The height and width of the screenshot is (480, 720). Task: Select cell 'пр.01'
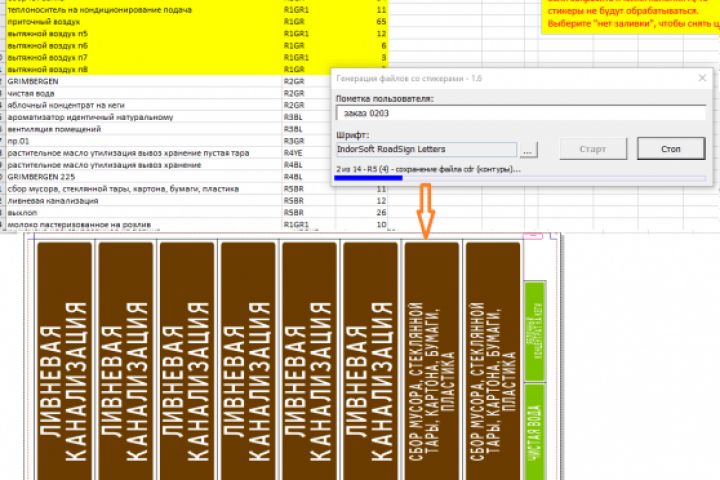click(144, 141)
